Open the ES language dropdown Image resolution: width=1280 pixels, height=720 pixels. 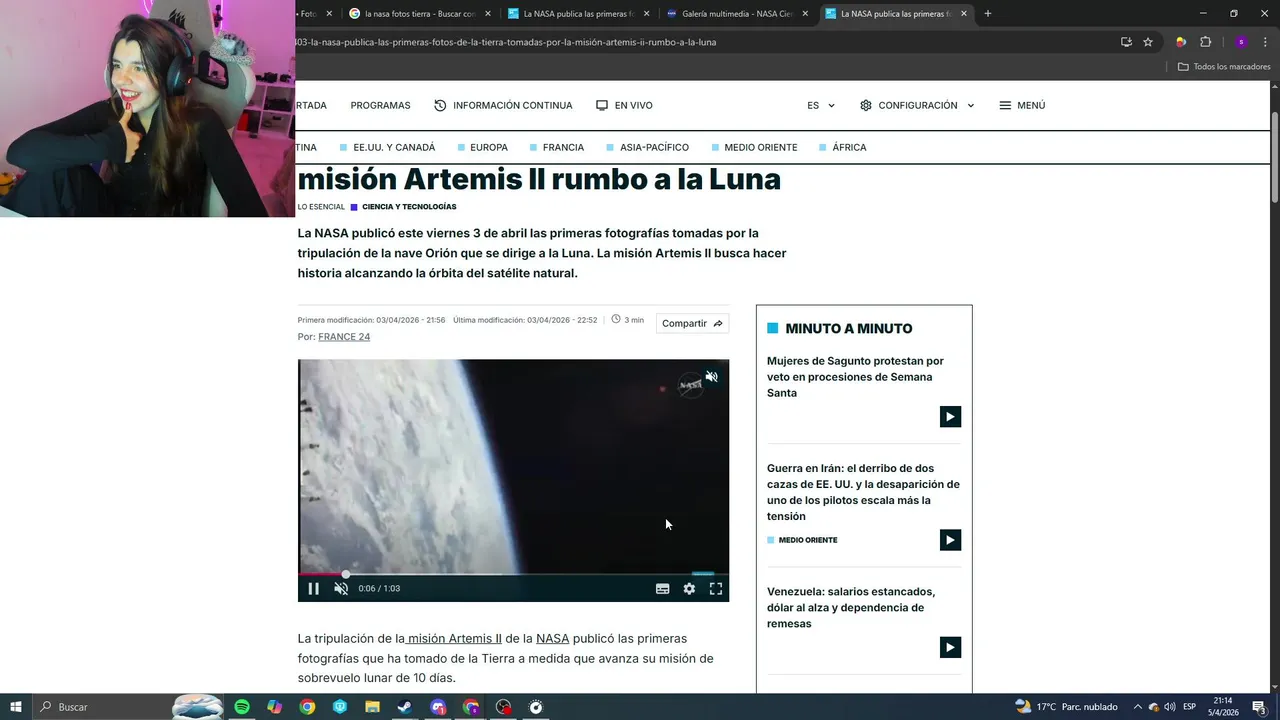(x=821, y=105)
